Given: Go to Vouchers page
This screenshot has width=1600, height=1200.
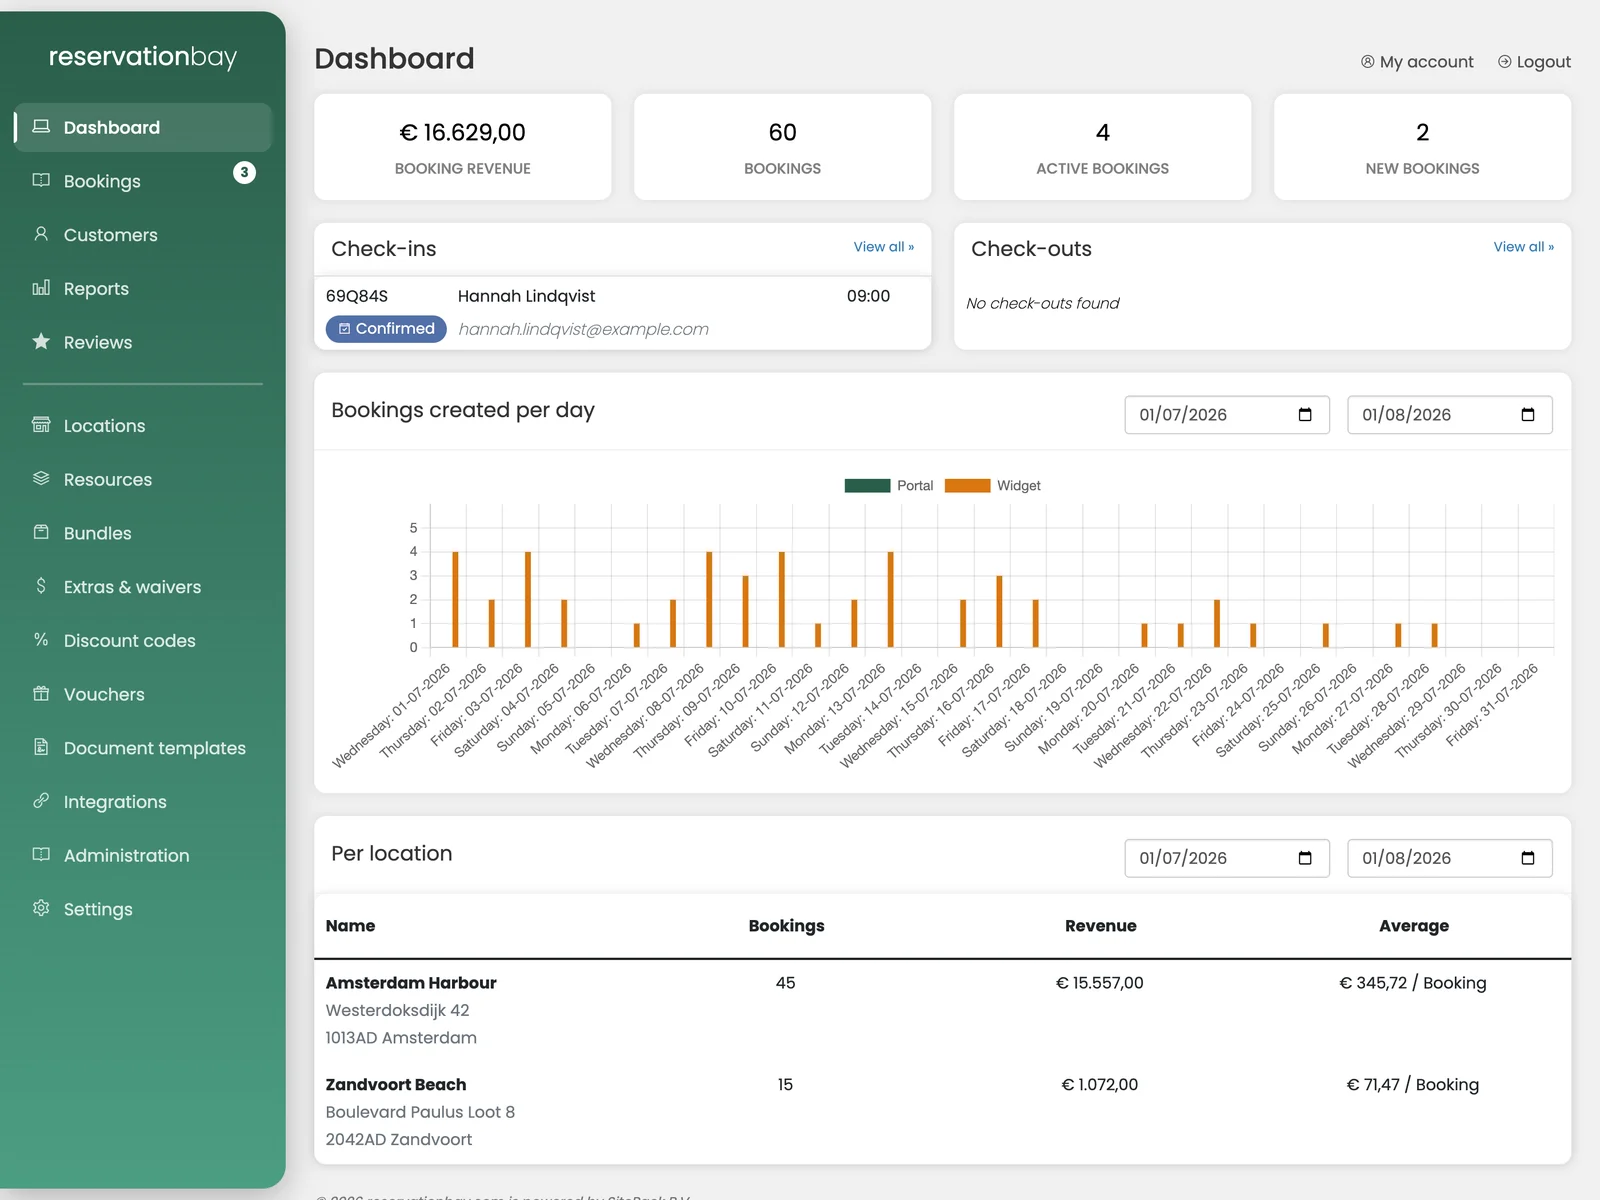Looking at the screenshot, I should click(143, 694).
